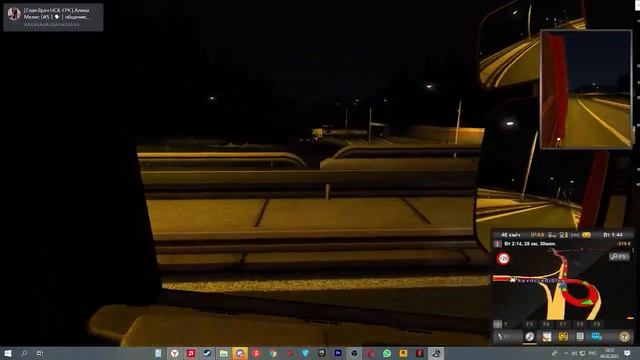
Task: Click the voice chat user overlay top-left
Action: tap(53, 17)
